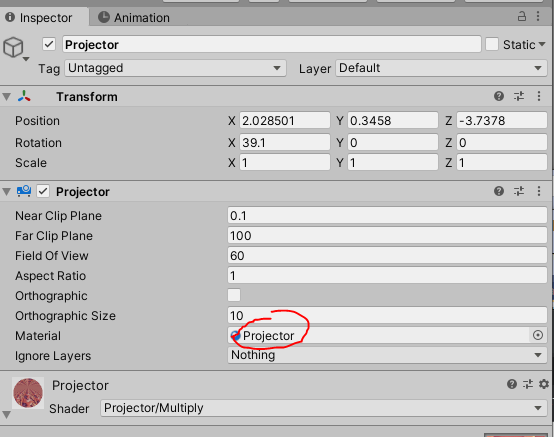Open the Layer dropdown showing Default

441,68
